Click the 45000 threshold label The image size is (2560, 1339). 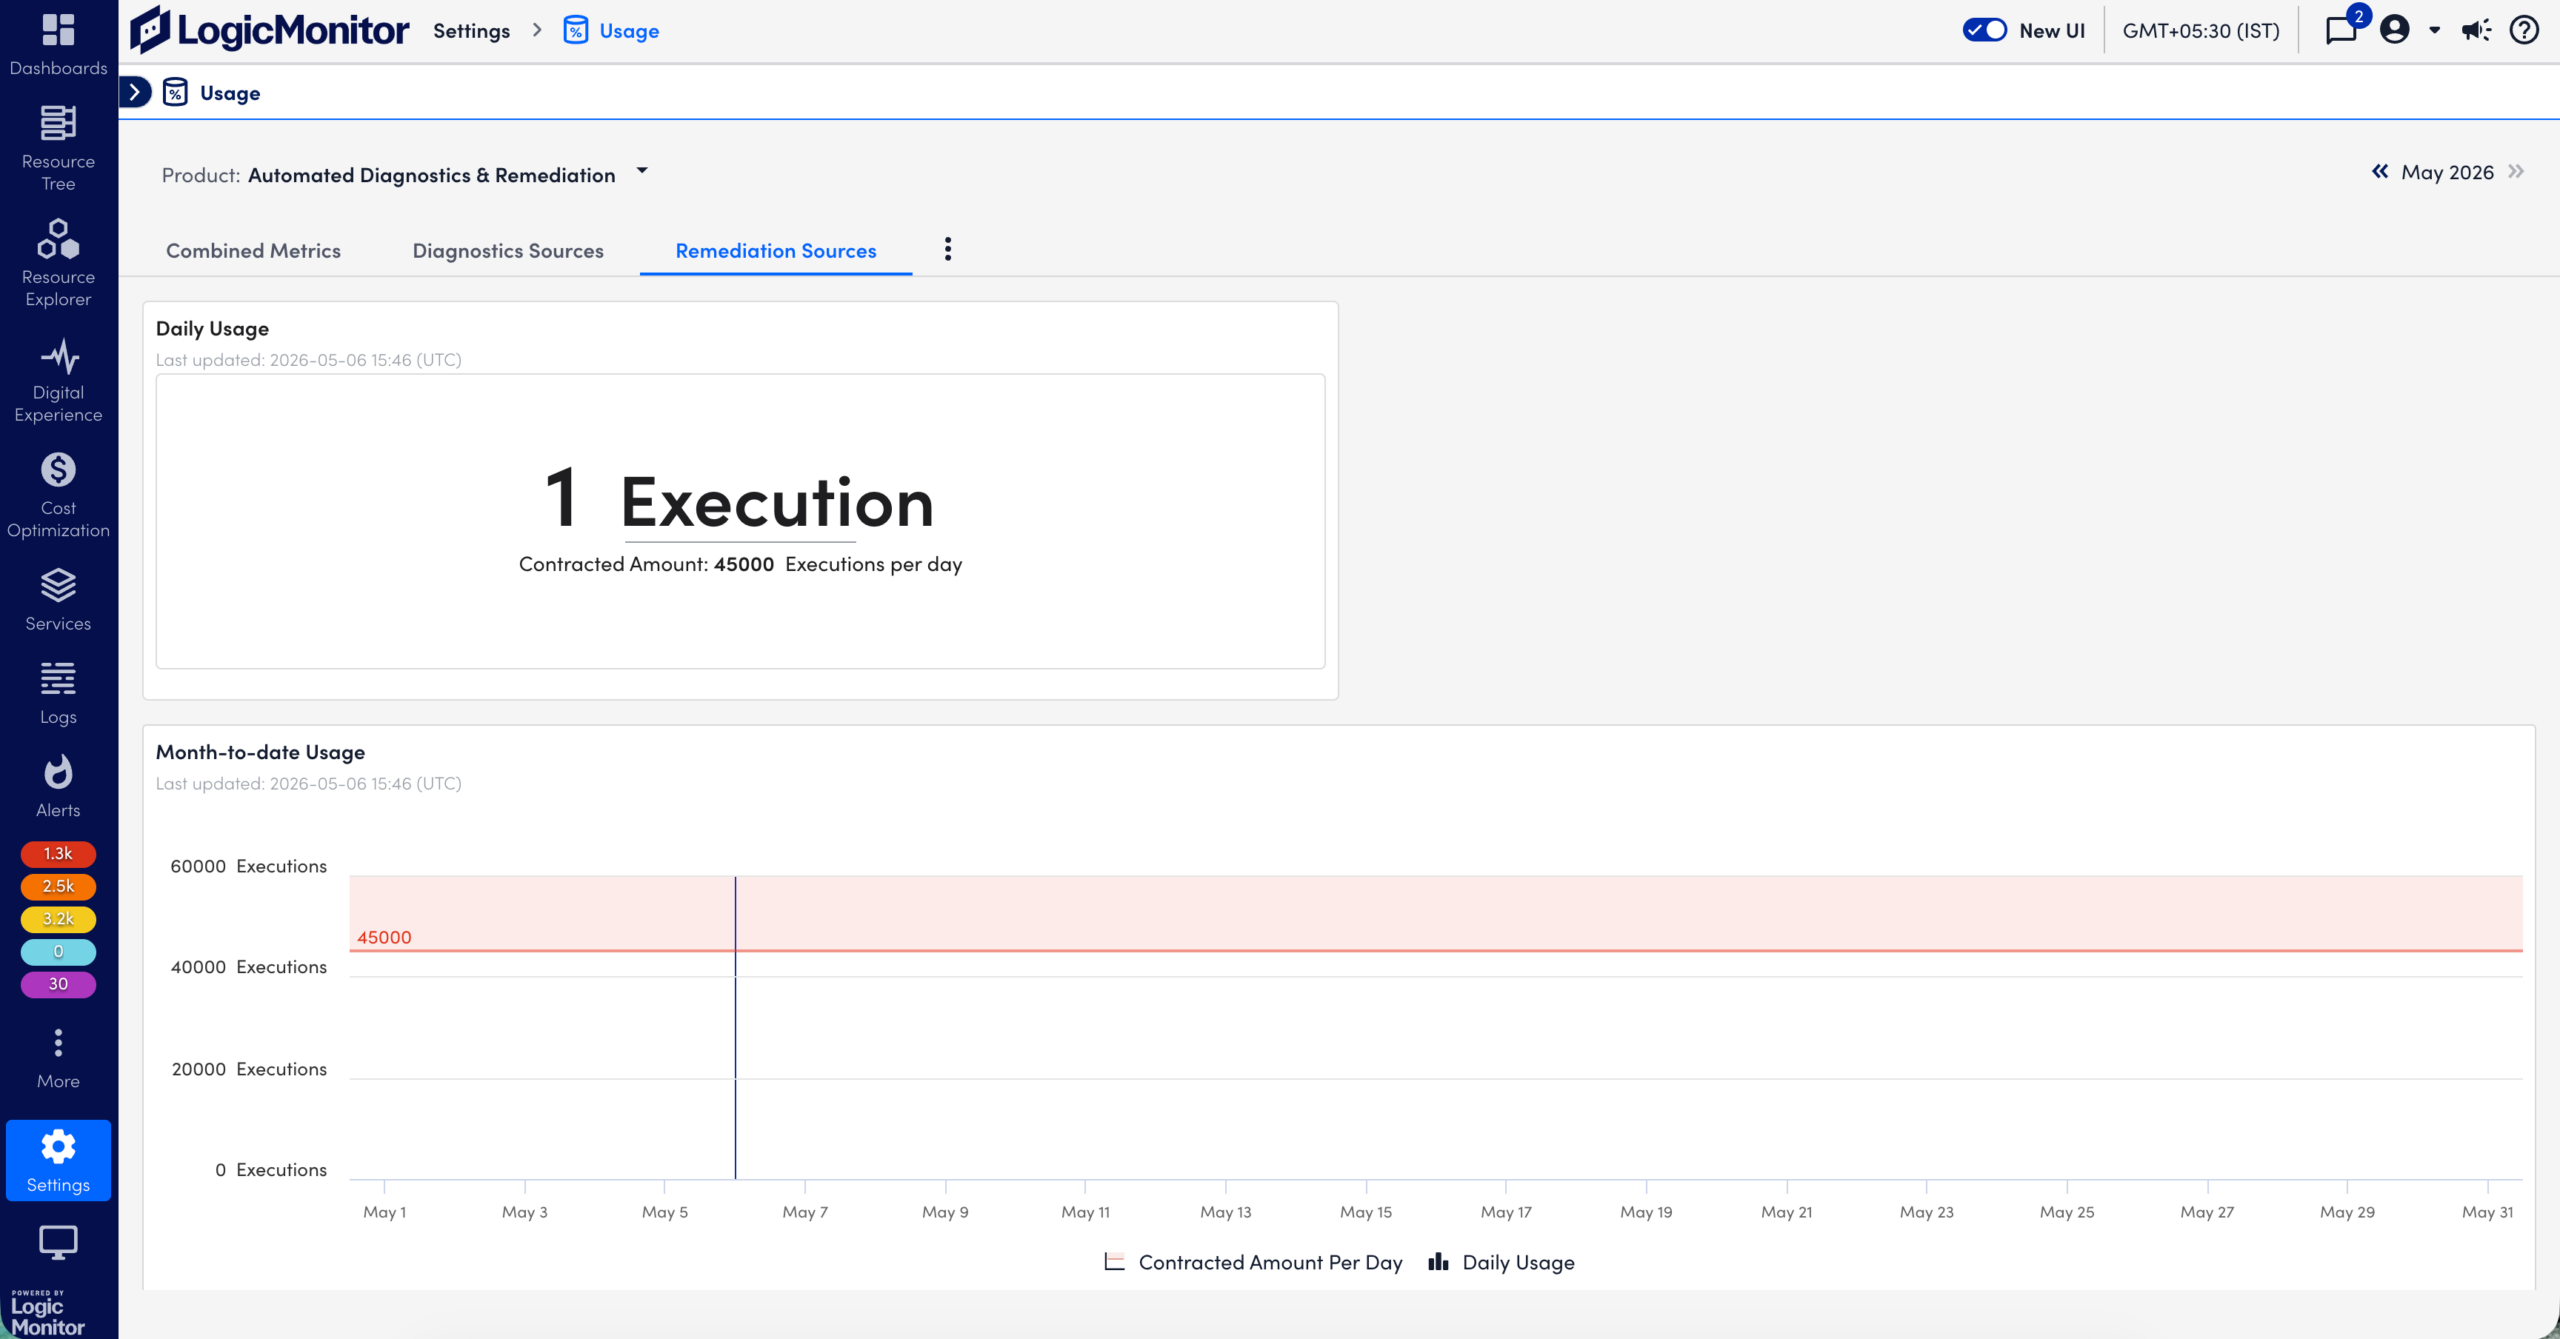[384, 937]
